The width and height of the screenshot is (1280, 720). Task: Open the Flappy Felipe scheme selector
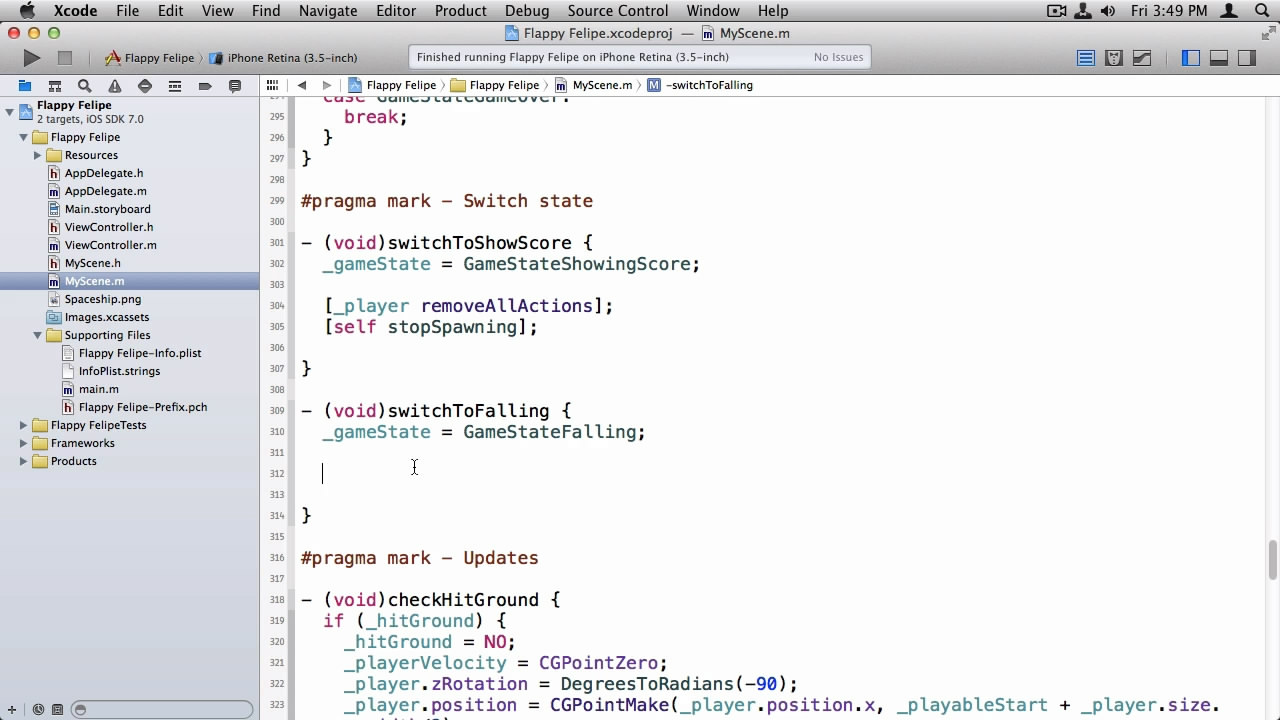pyautogui.click(x=150, y=58)
